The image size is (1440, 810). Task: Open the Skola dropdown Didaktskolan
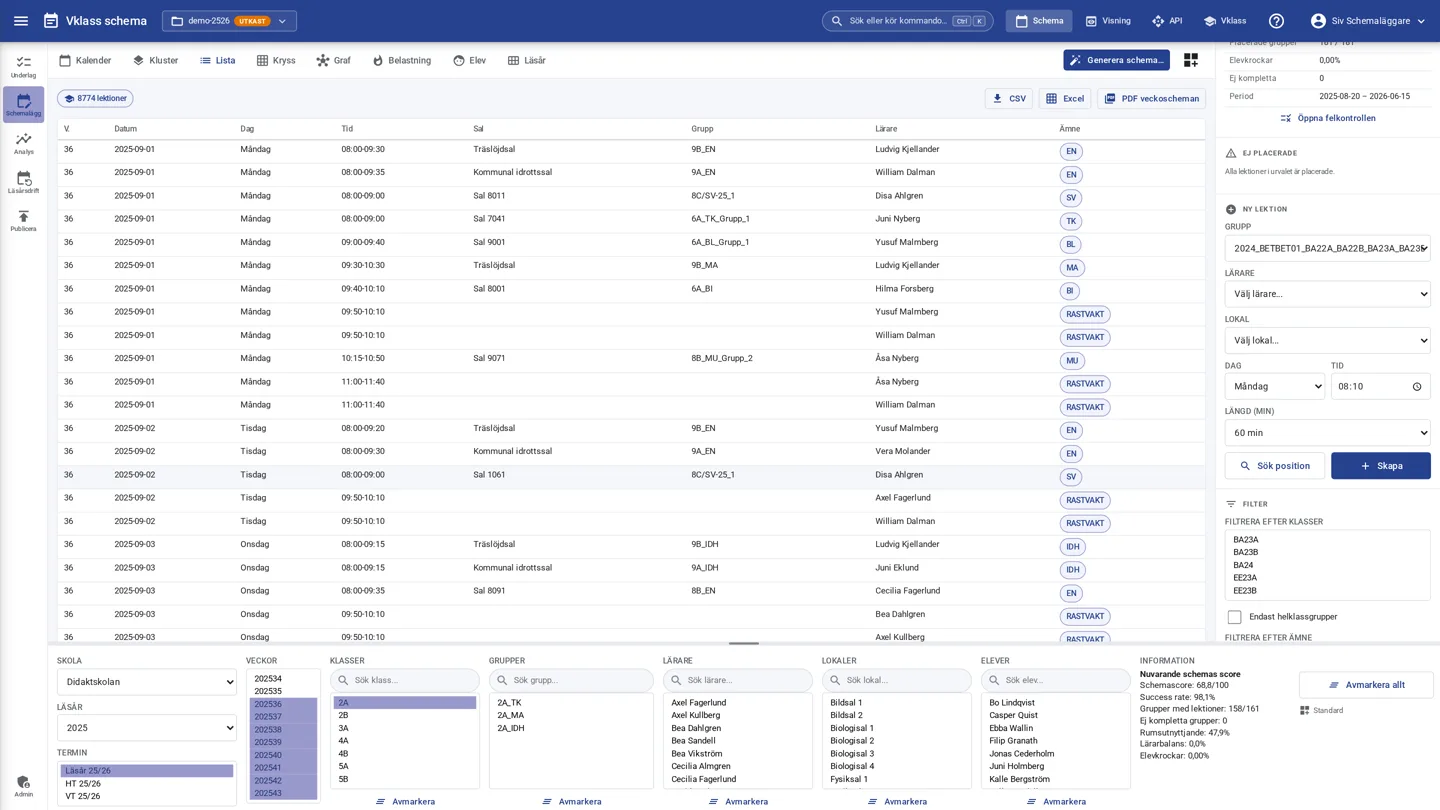point(147,682)
